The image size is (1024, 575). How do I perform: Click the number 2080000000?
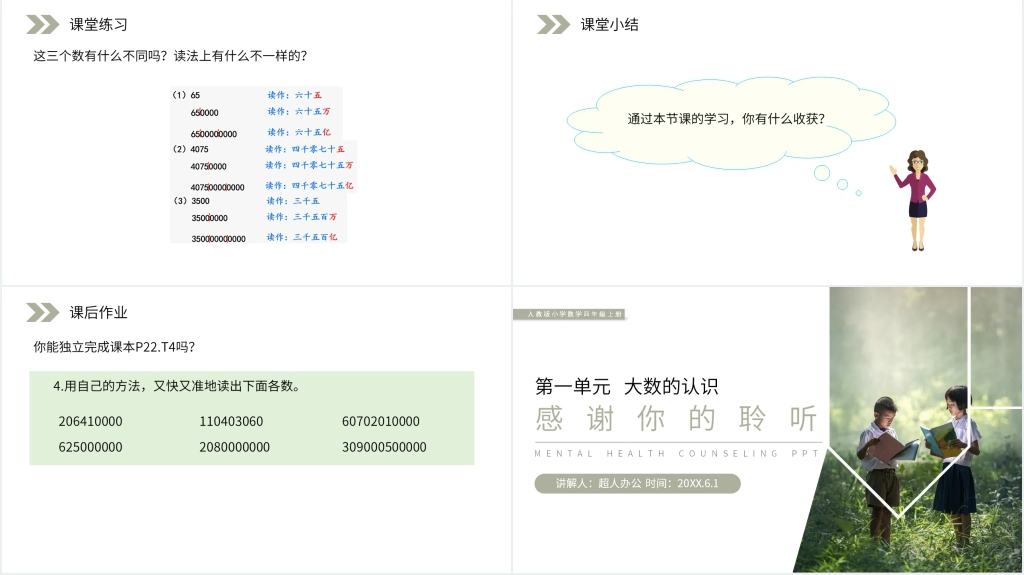point(234,447)
